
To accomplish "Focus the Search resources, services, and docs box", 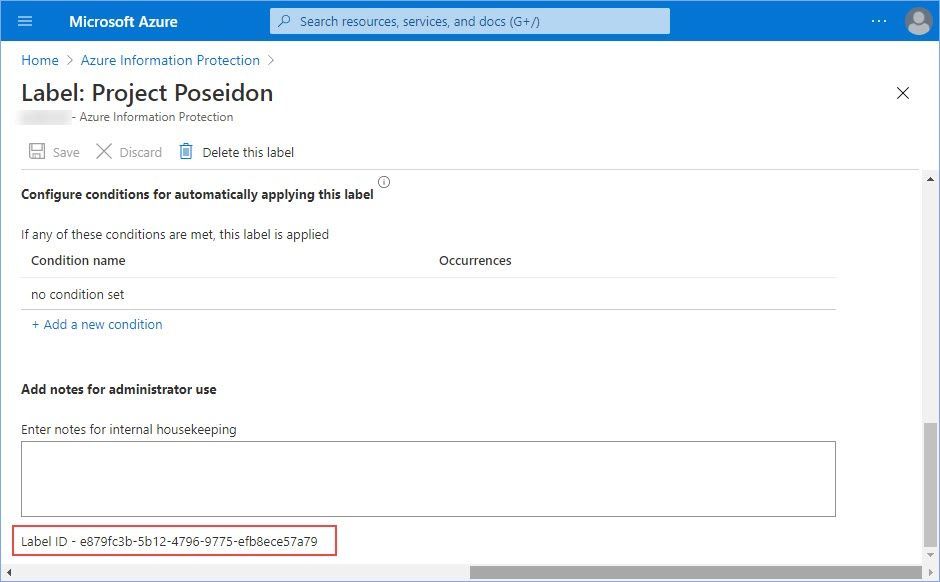I will tap(469, 22).
